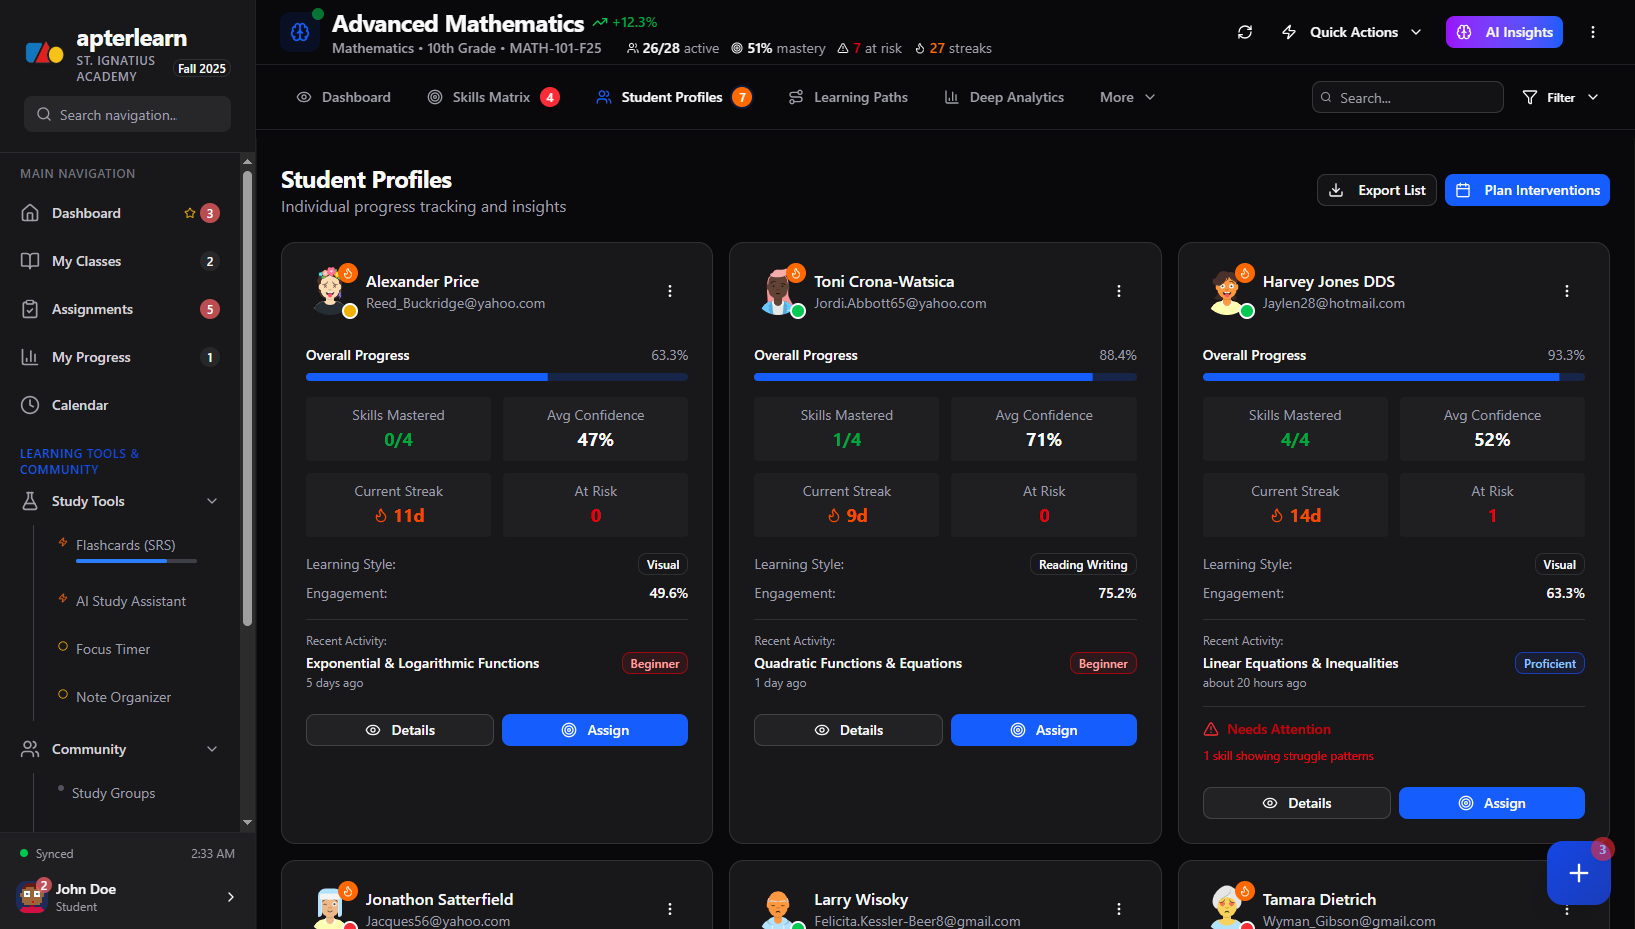Expand the Quick Actions dropdown

click(x=1350, y=32)
